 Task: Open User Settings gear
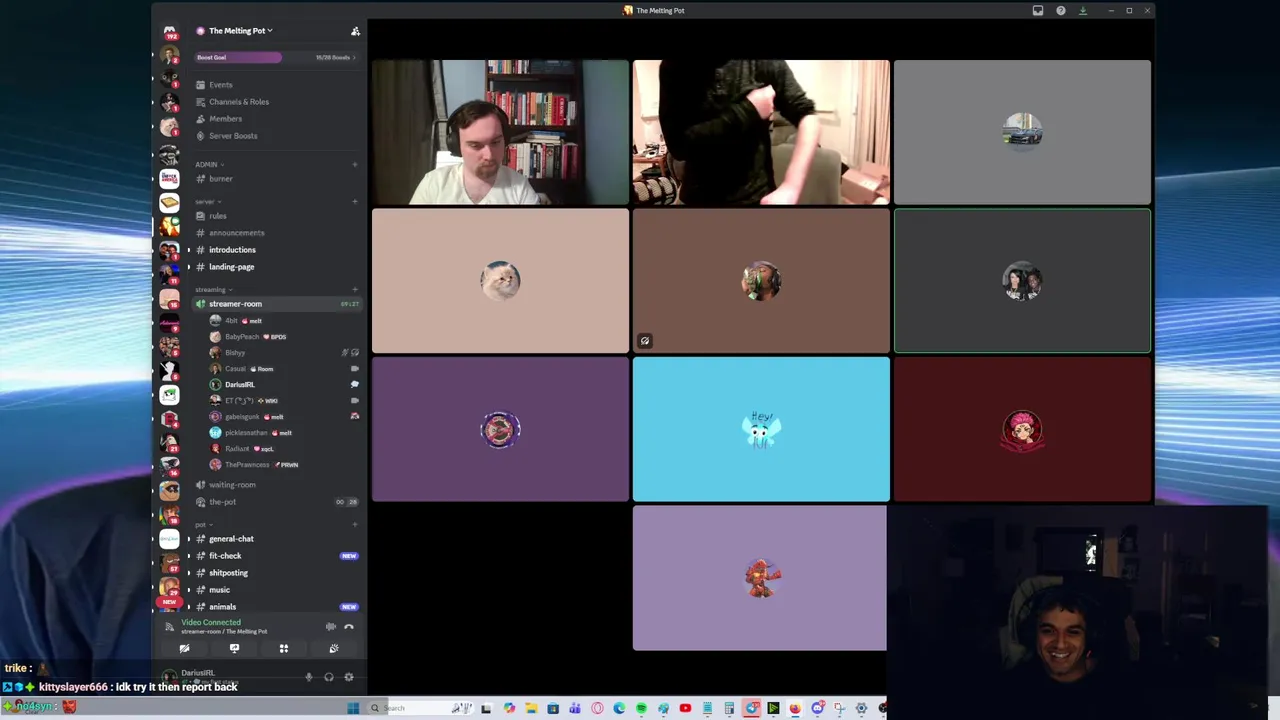pos(349,677)
